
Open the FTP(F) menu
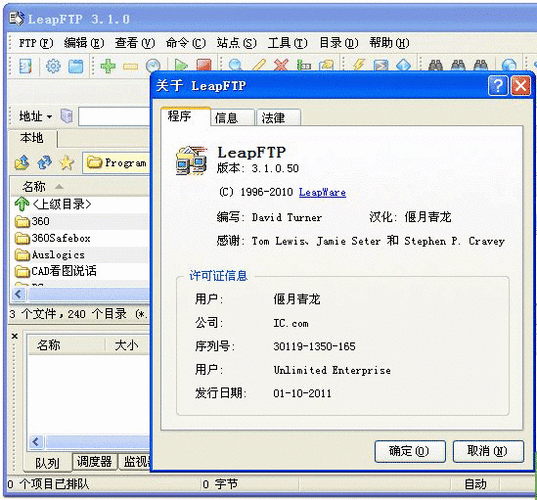[36, 43]
